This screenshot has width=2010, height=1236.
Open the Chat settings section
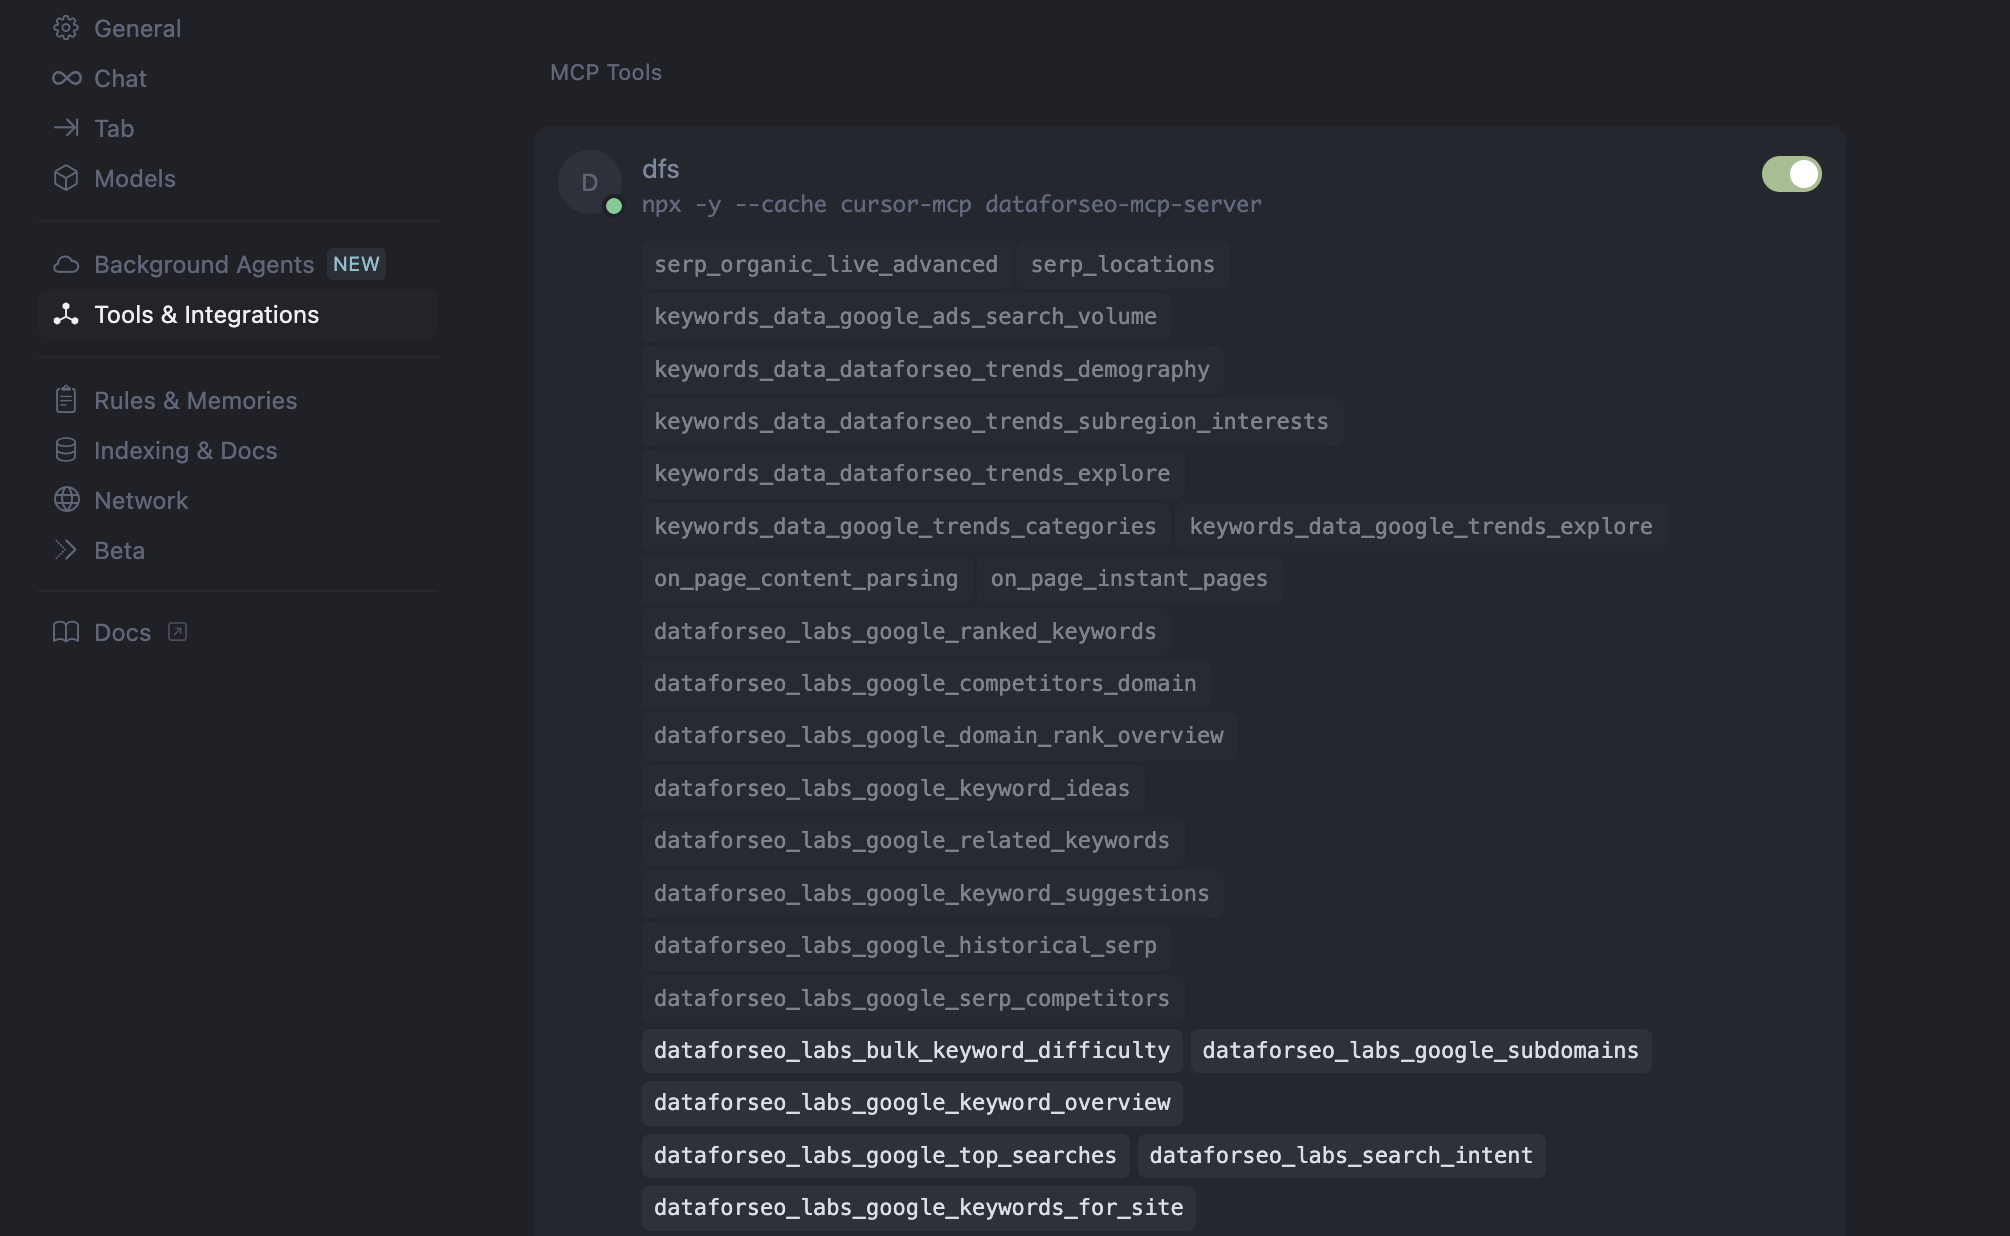238,78
